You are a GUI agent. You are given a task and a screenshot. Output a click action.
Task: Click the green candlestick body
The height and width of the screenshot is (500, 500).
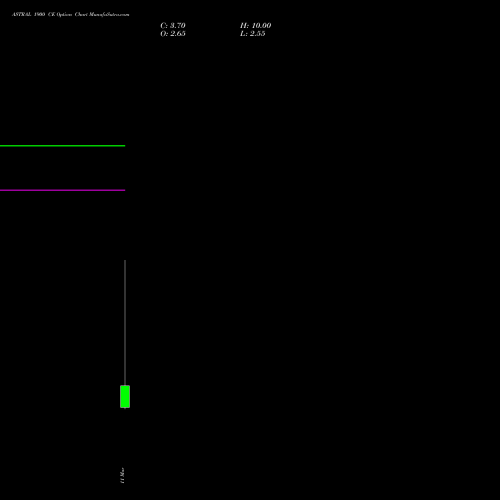pos(125,396)
